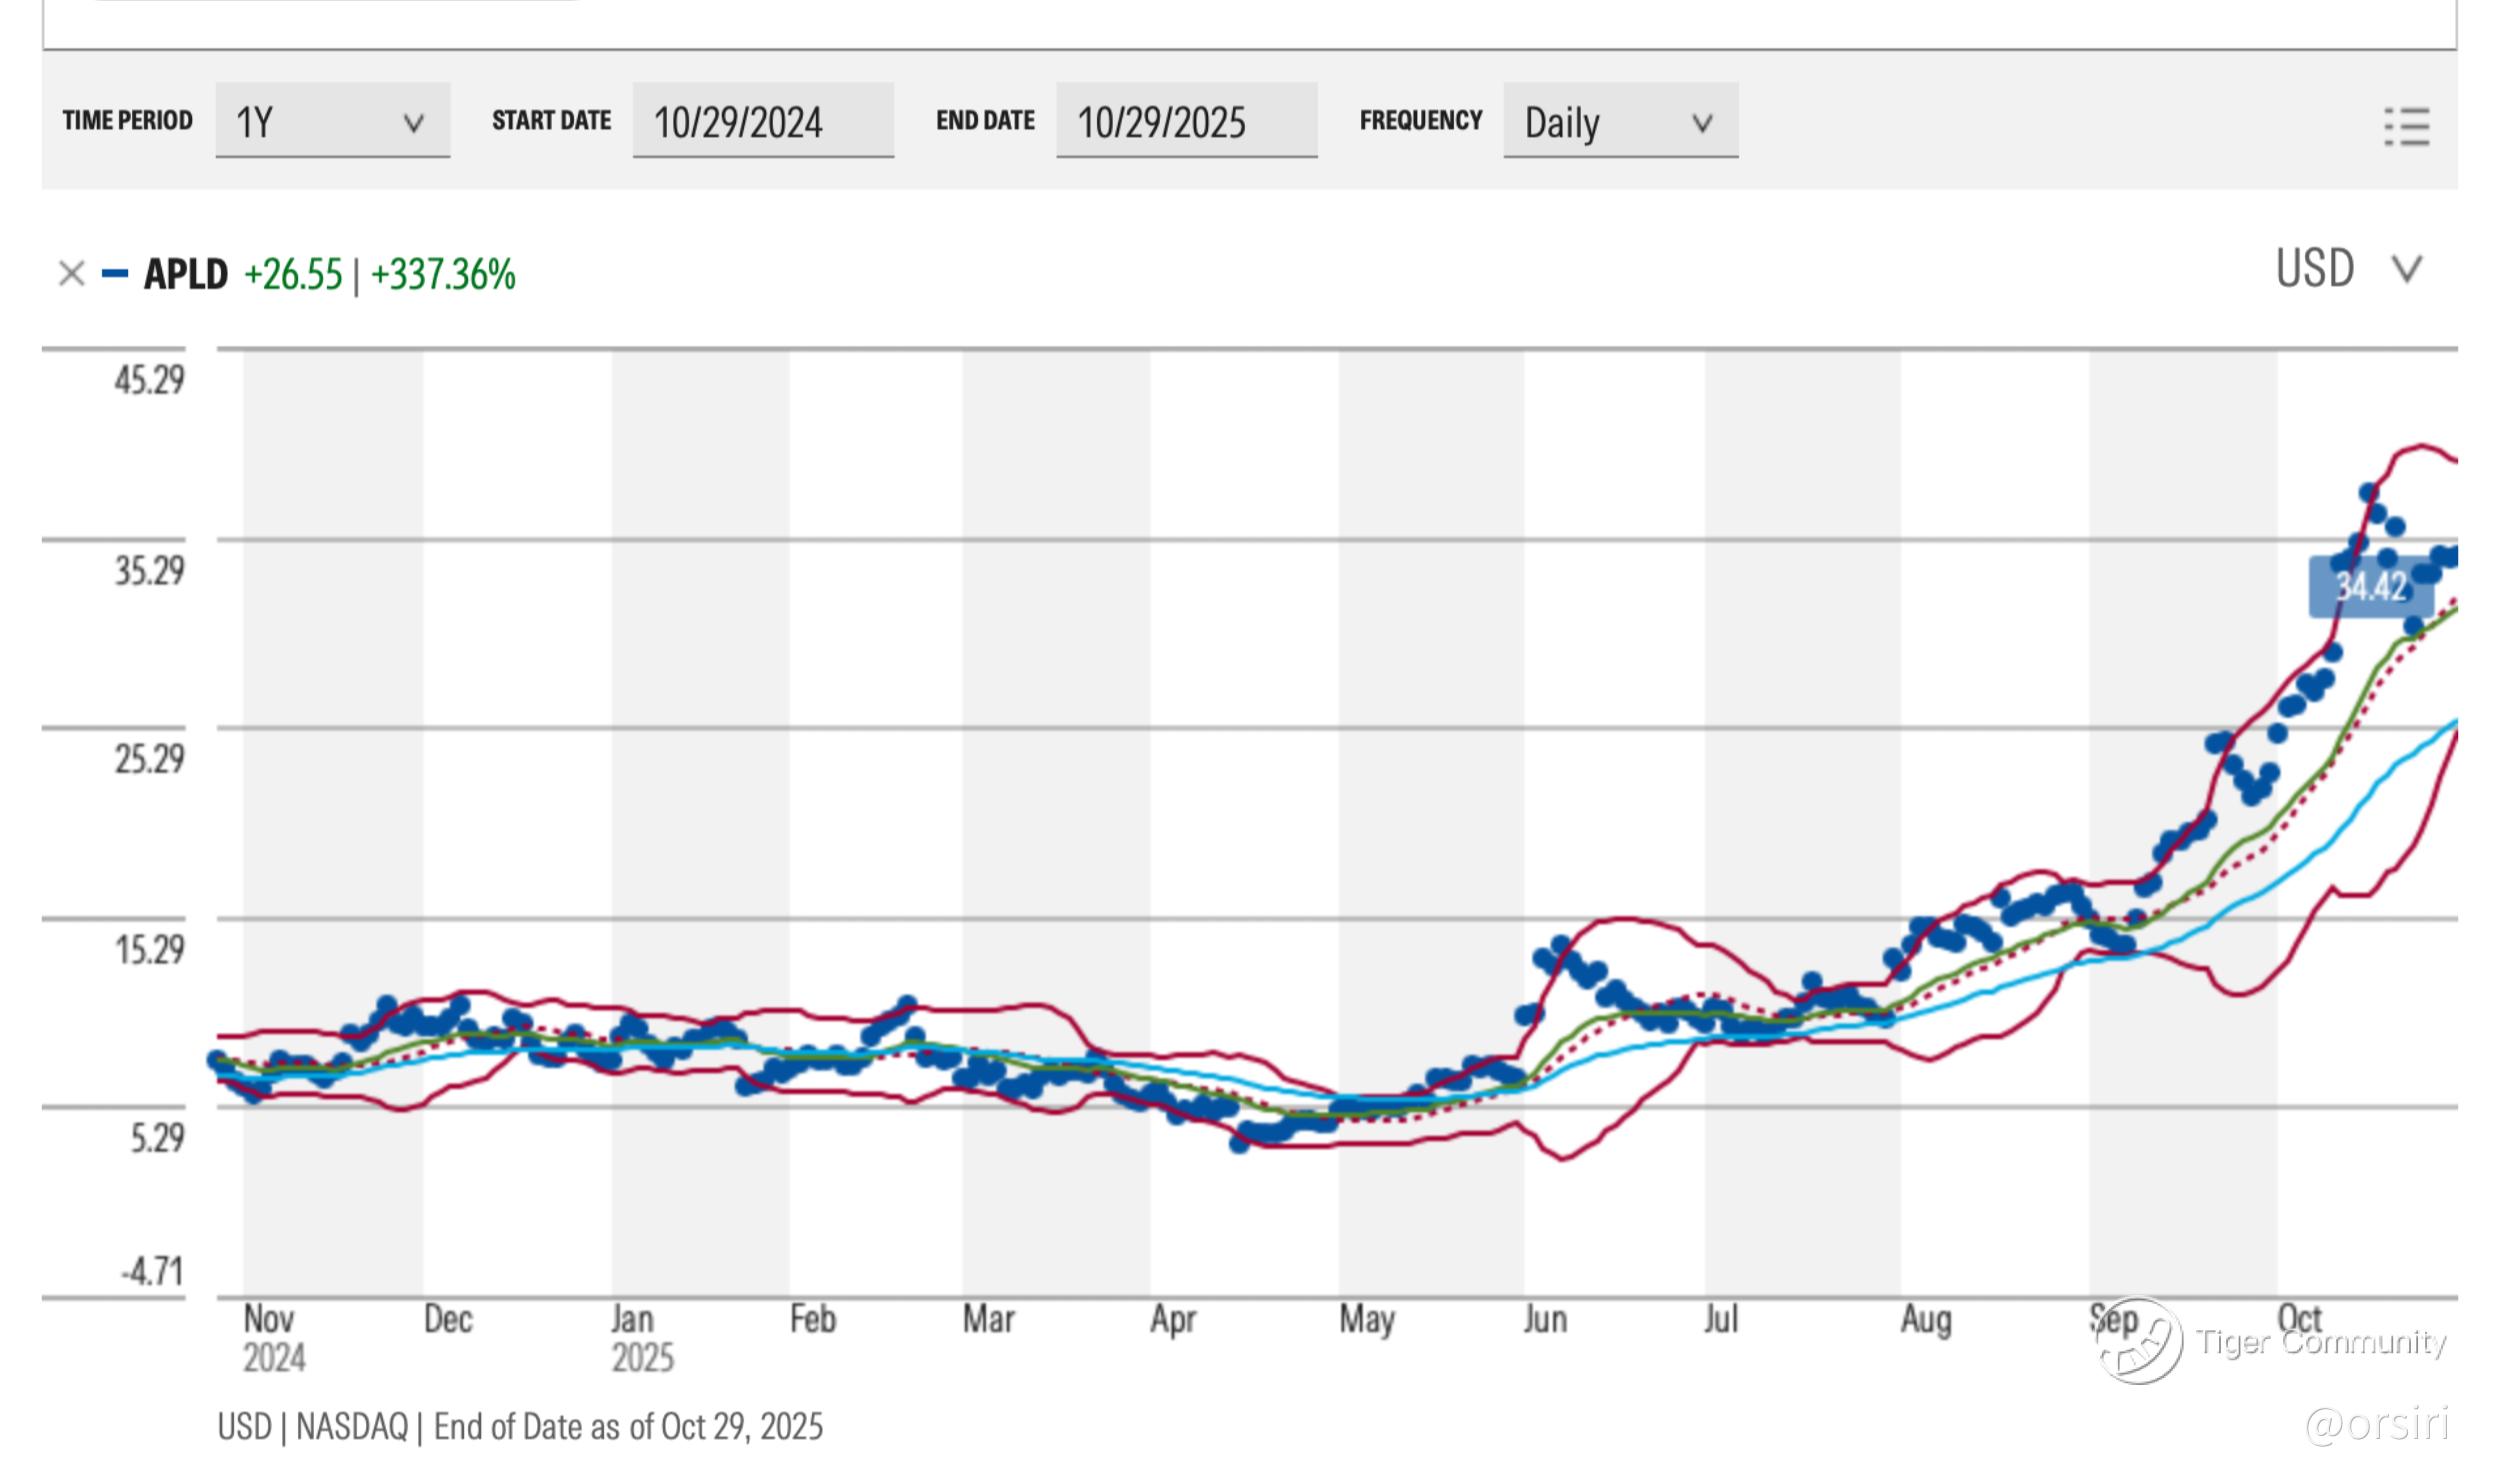This screenshot has height=1481, width=2500.
Task: Click the May month axis marker
Action: 1366,1320
